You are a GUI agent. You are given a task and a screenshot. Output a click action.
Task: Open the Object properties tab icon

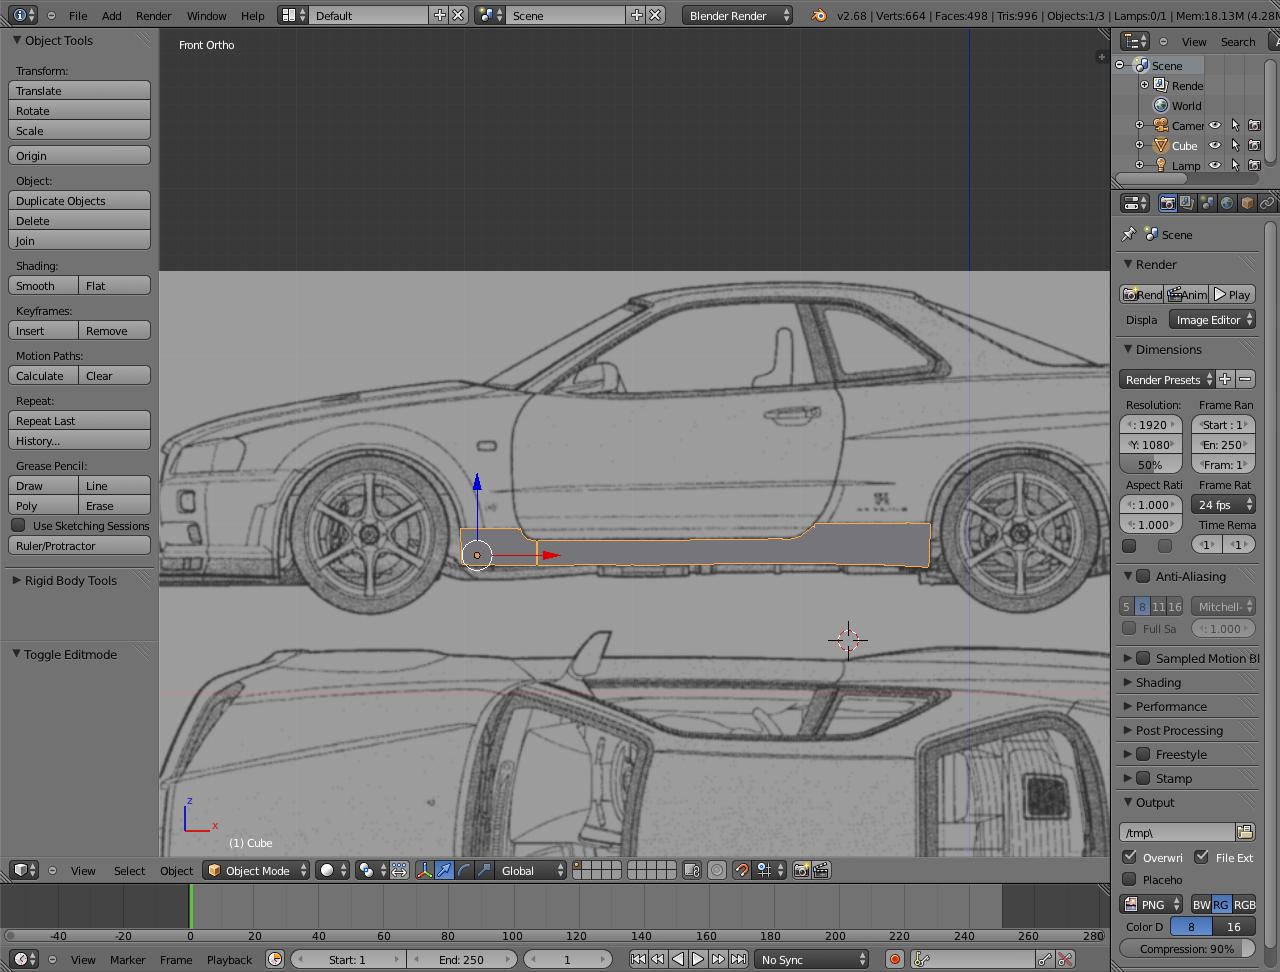(x=1247, y=203)
